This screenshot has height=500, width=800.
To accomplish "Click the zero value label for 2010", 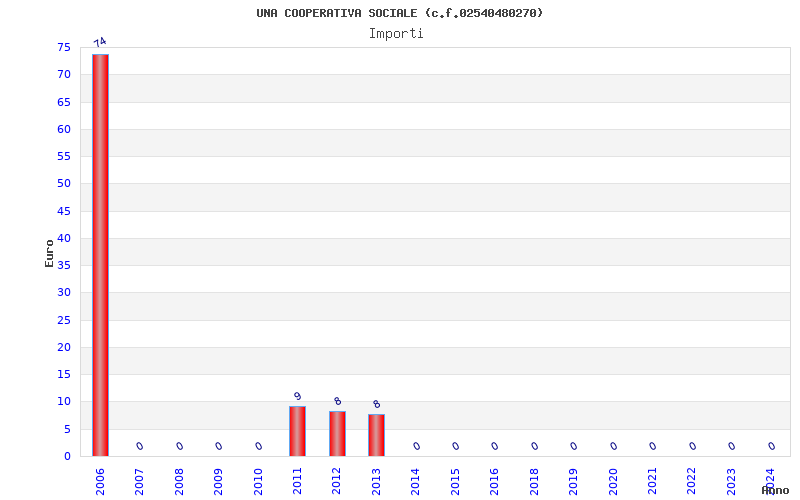I will coord(259,446).
